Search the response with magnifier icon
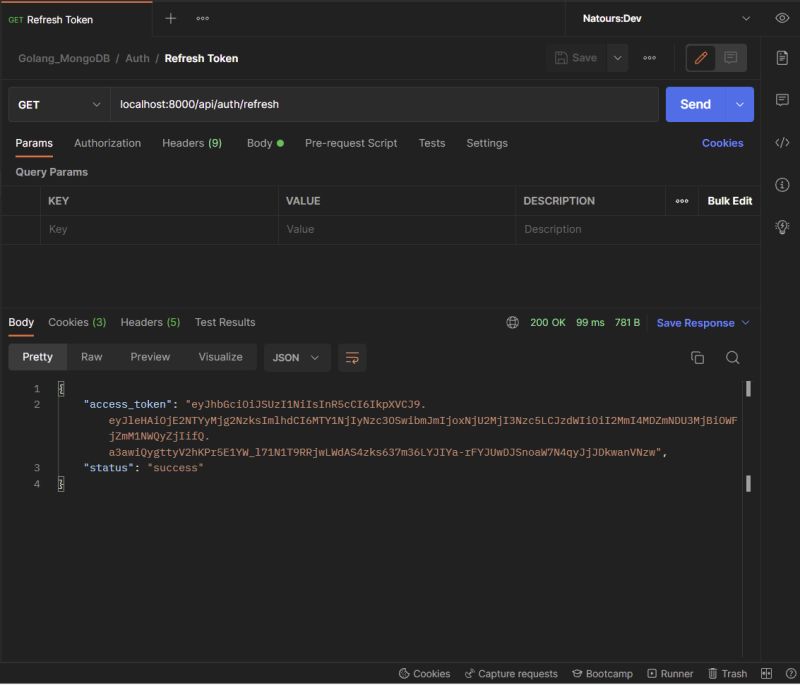 731,357
